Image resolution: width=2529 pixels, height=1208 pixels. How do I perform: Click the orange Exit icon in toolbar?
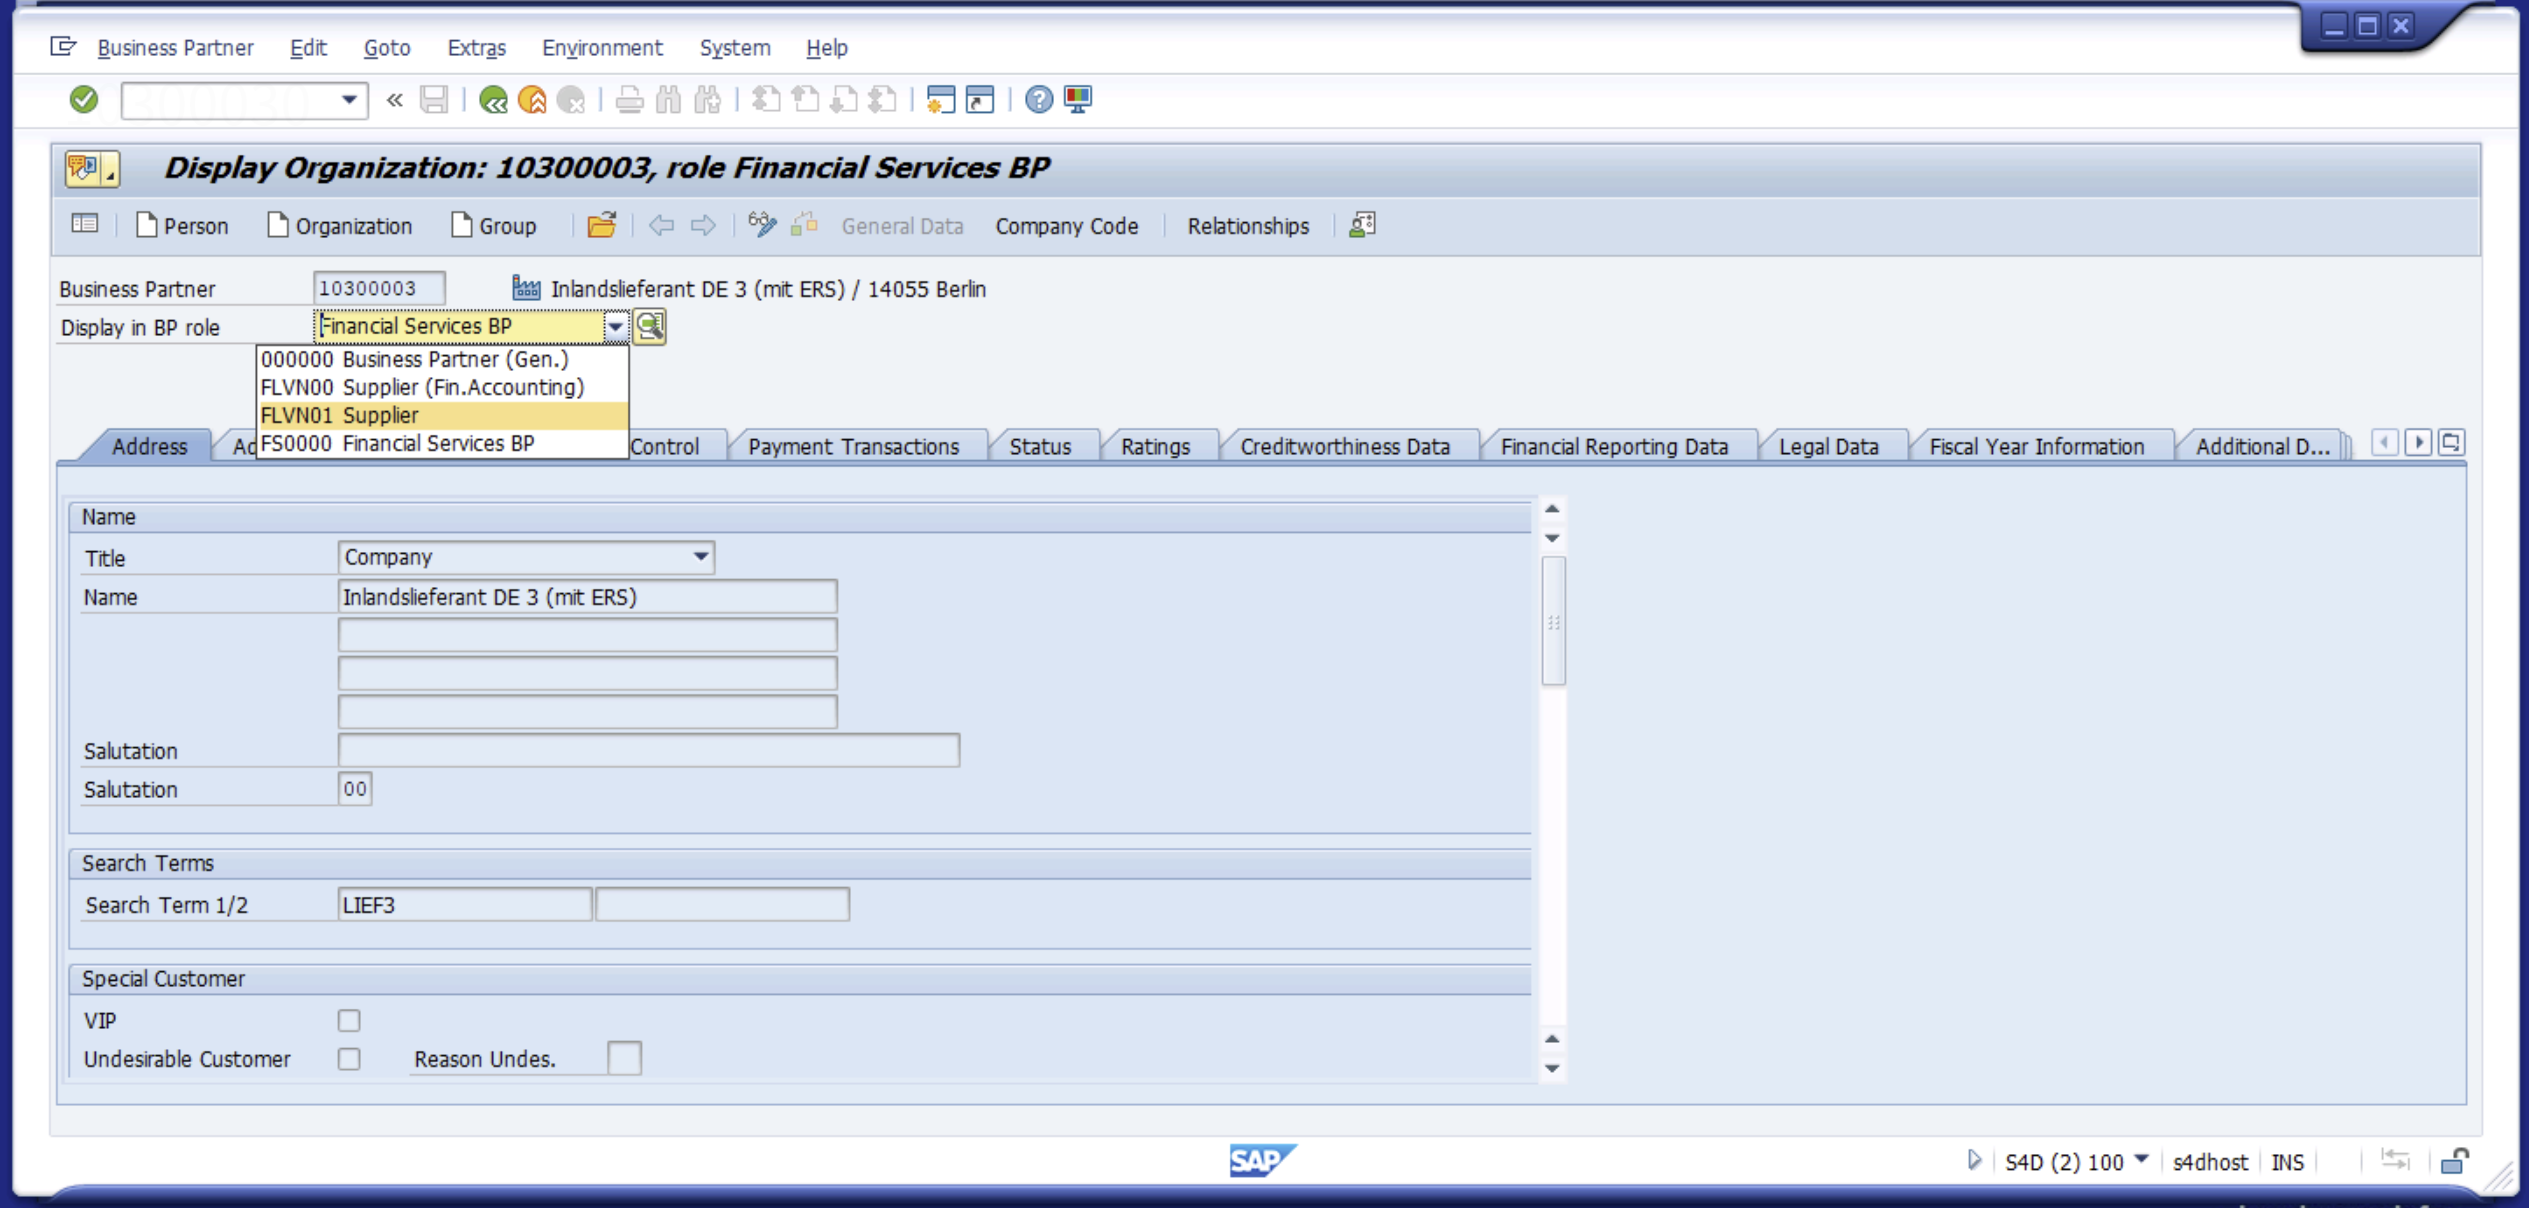tap(532, 99)
